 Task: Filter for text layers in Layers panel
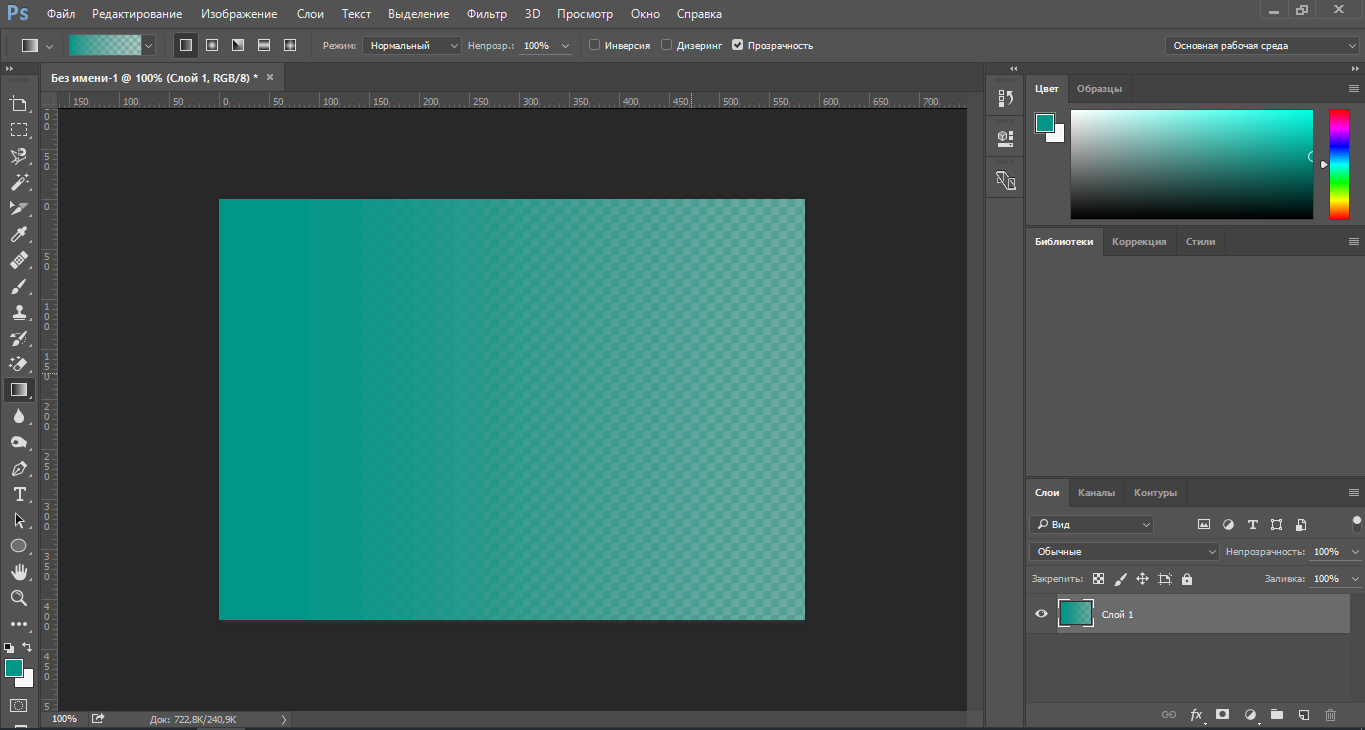click(1253, 524)
